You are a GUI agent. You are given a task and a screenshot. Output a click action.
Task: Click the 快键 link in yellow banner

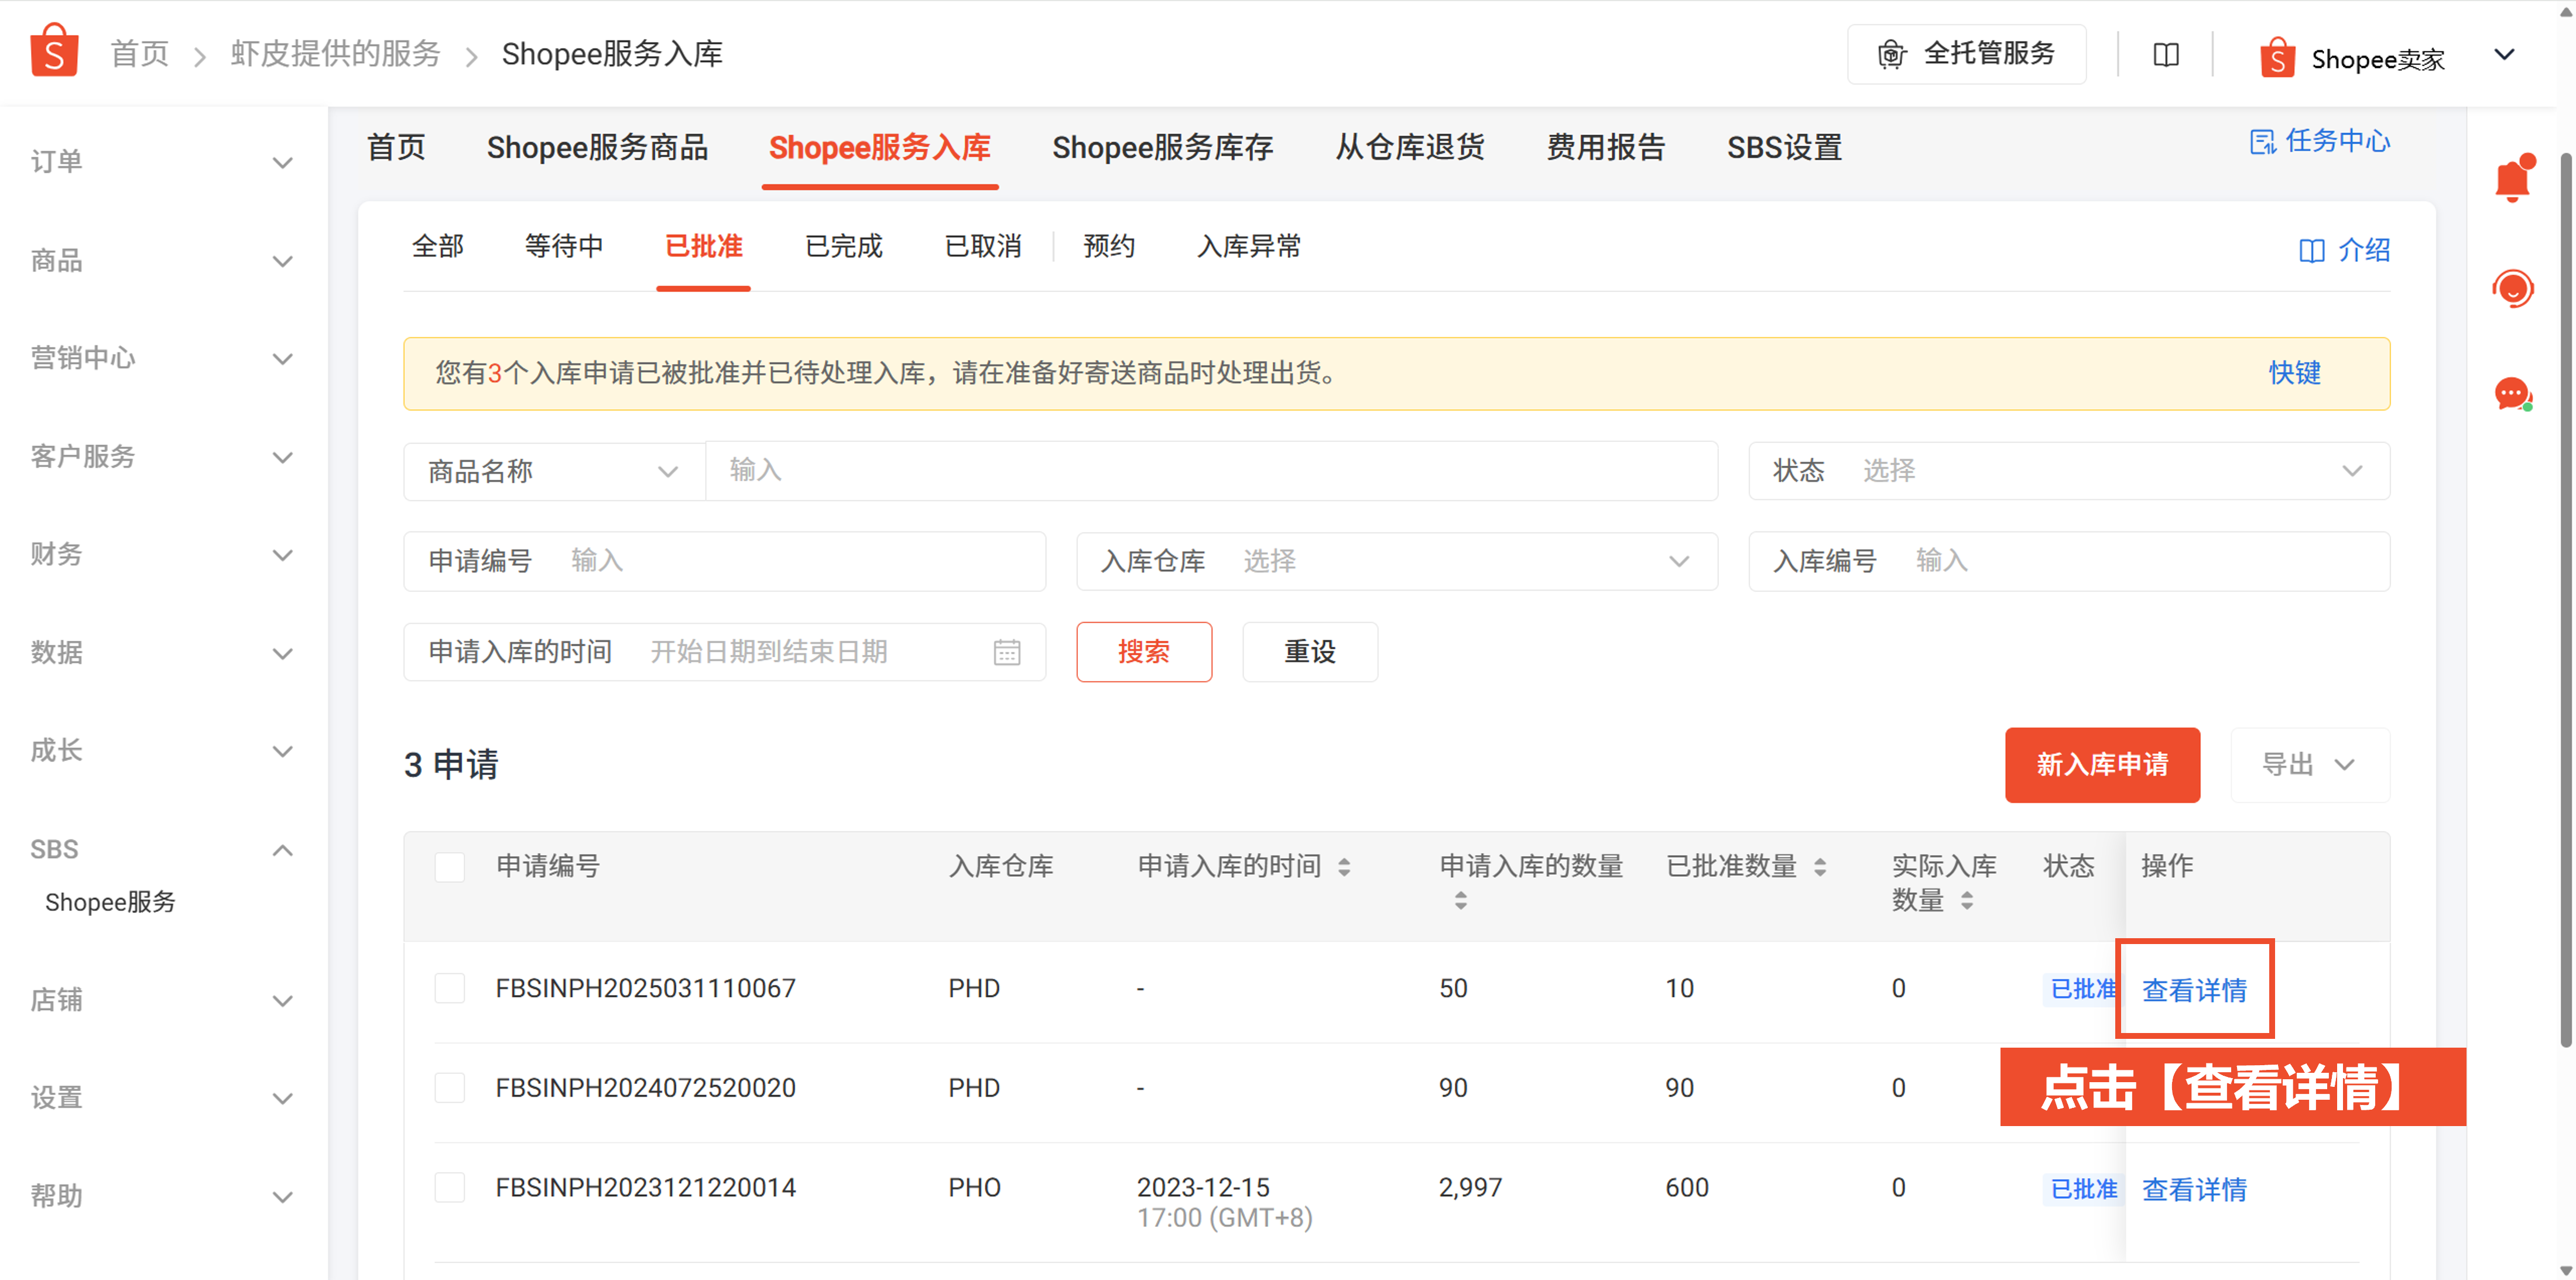point(2294,373)
